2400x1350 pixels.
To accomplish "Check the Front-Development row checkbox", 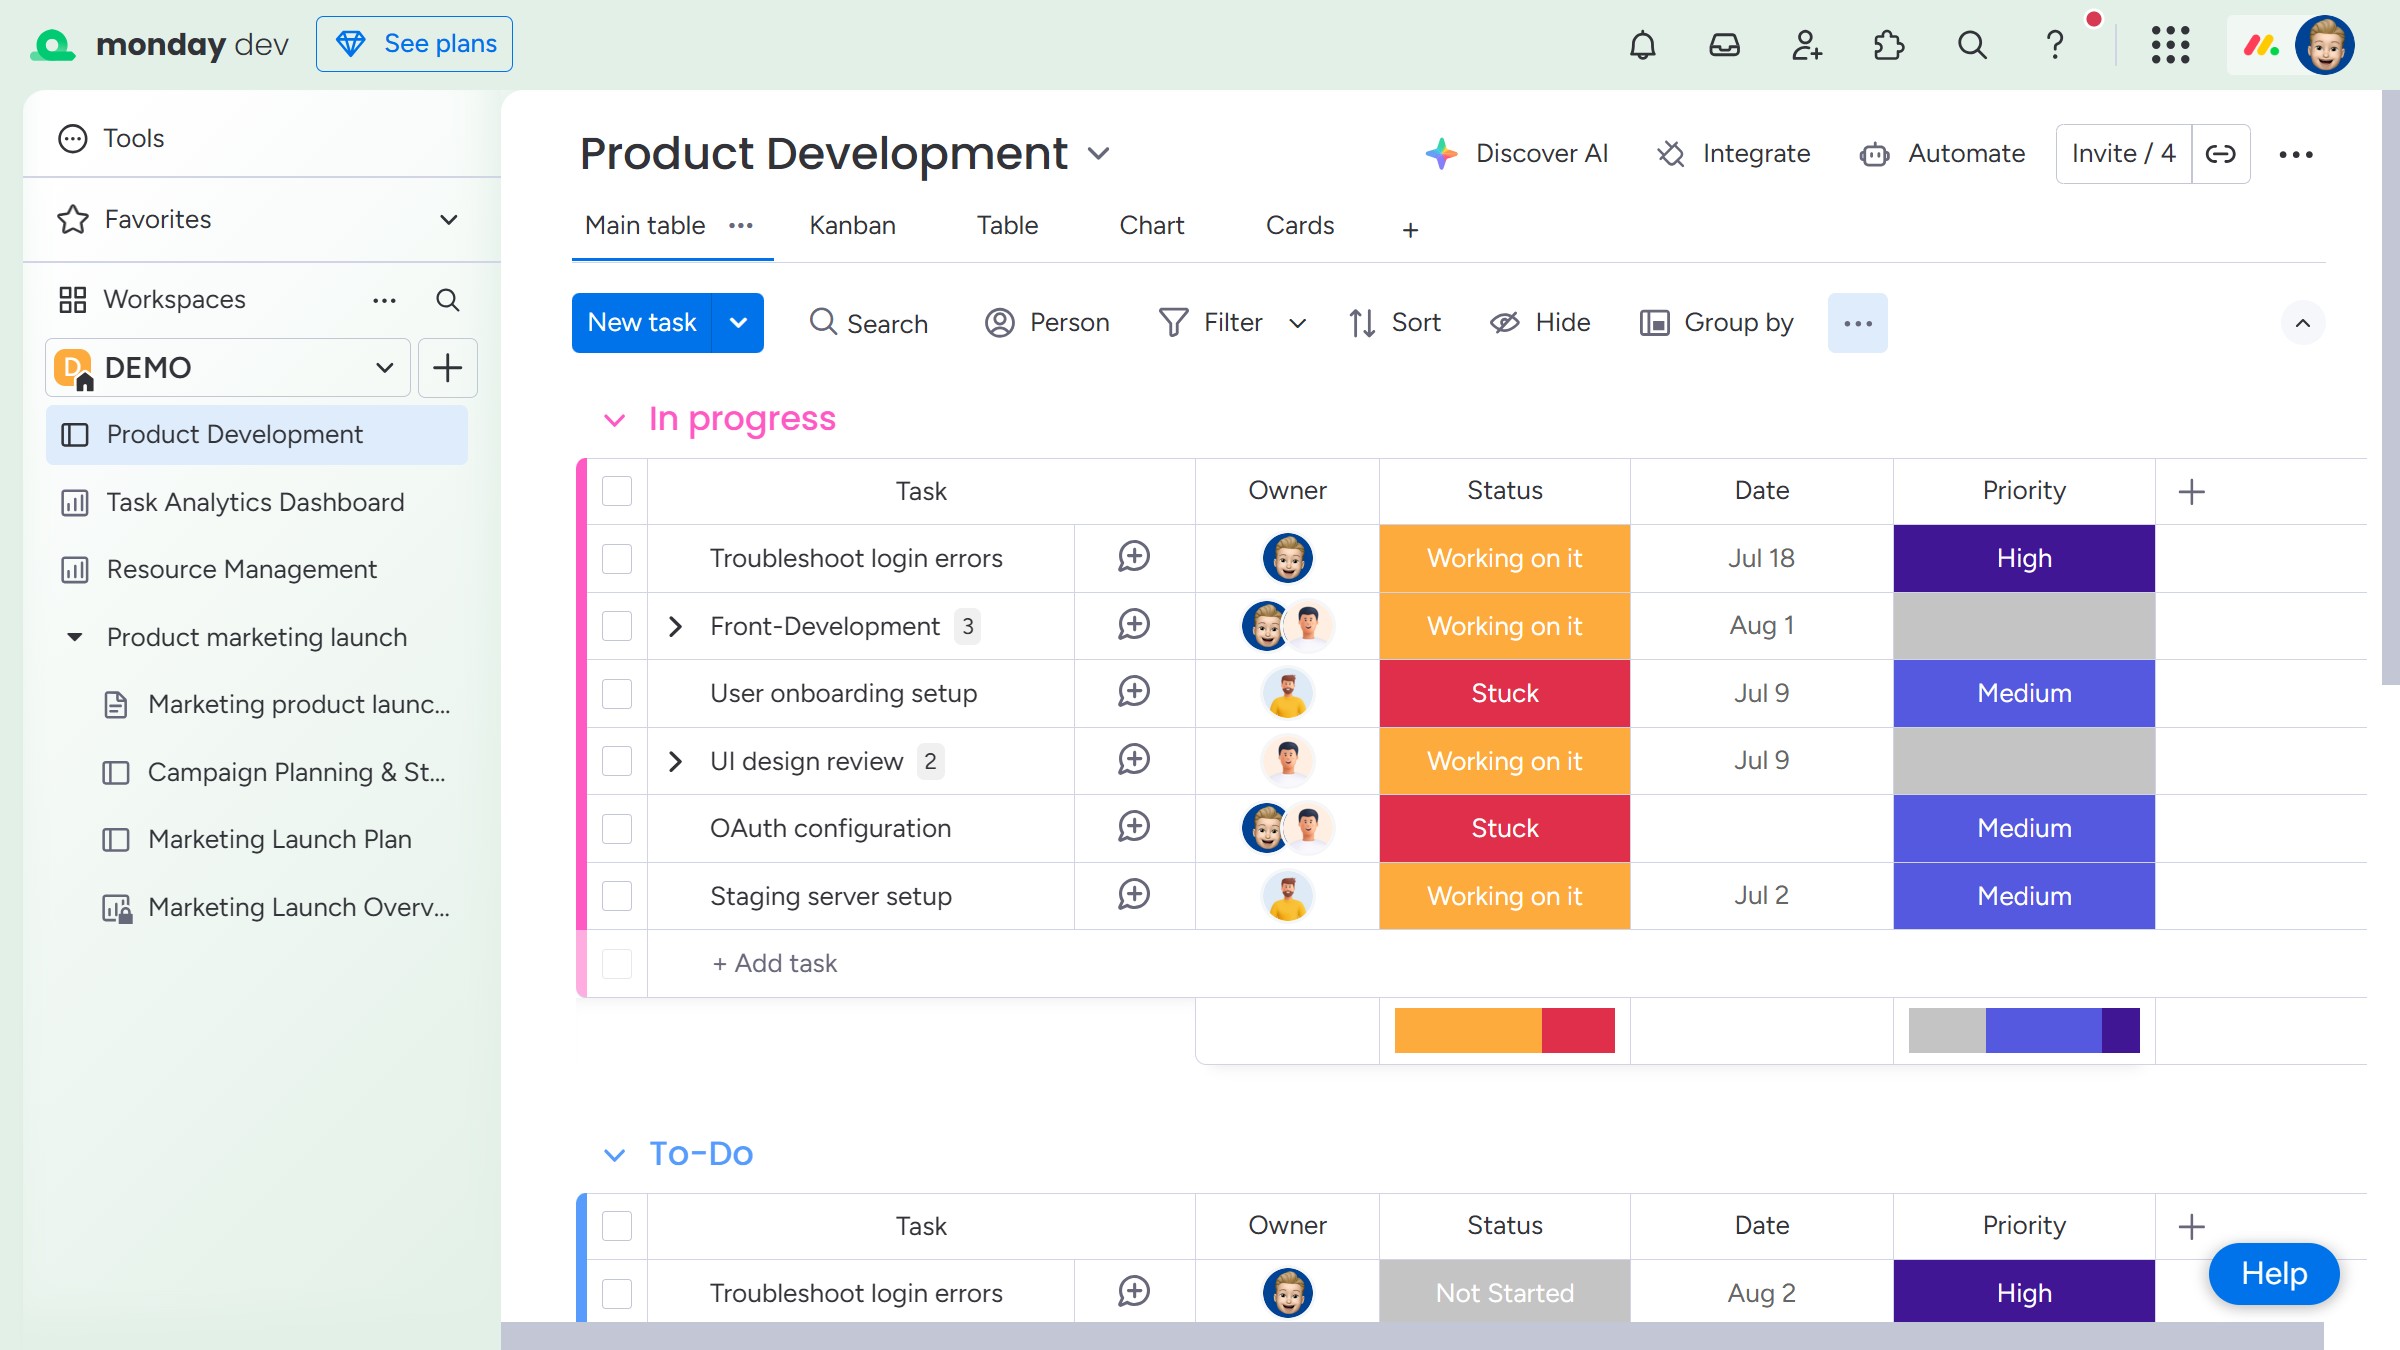I will (x=617, y=626).
